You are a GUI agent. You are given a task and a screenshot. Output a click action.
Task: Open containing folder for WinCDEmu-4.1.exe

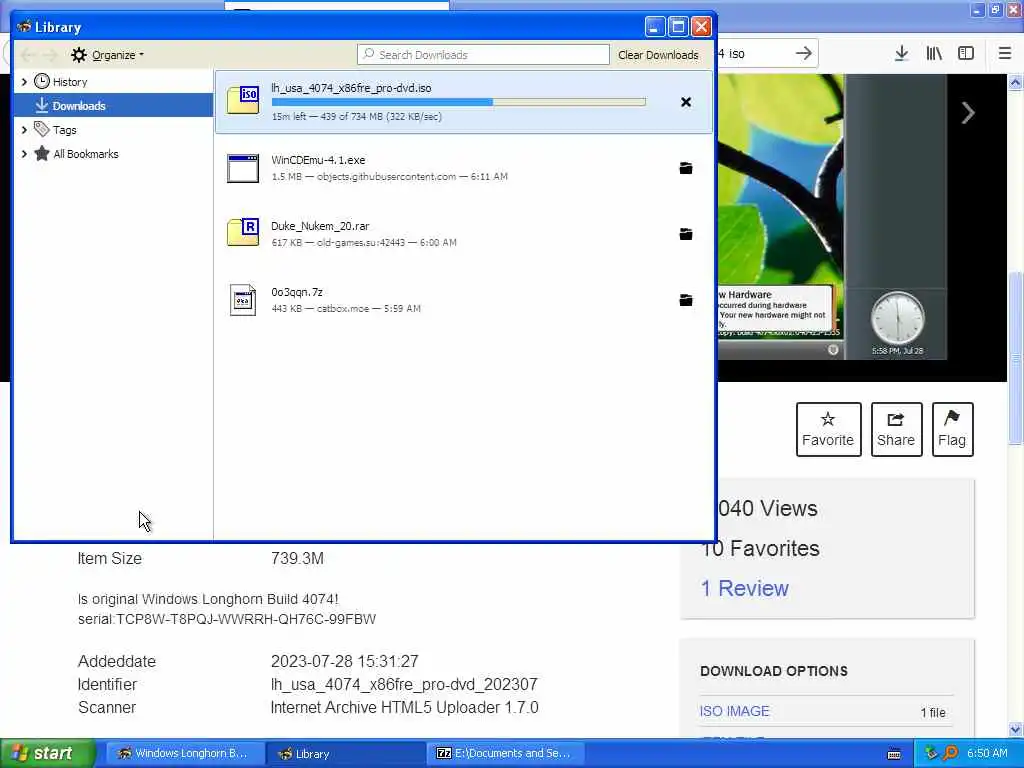[686, 168]
